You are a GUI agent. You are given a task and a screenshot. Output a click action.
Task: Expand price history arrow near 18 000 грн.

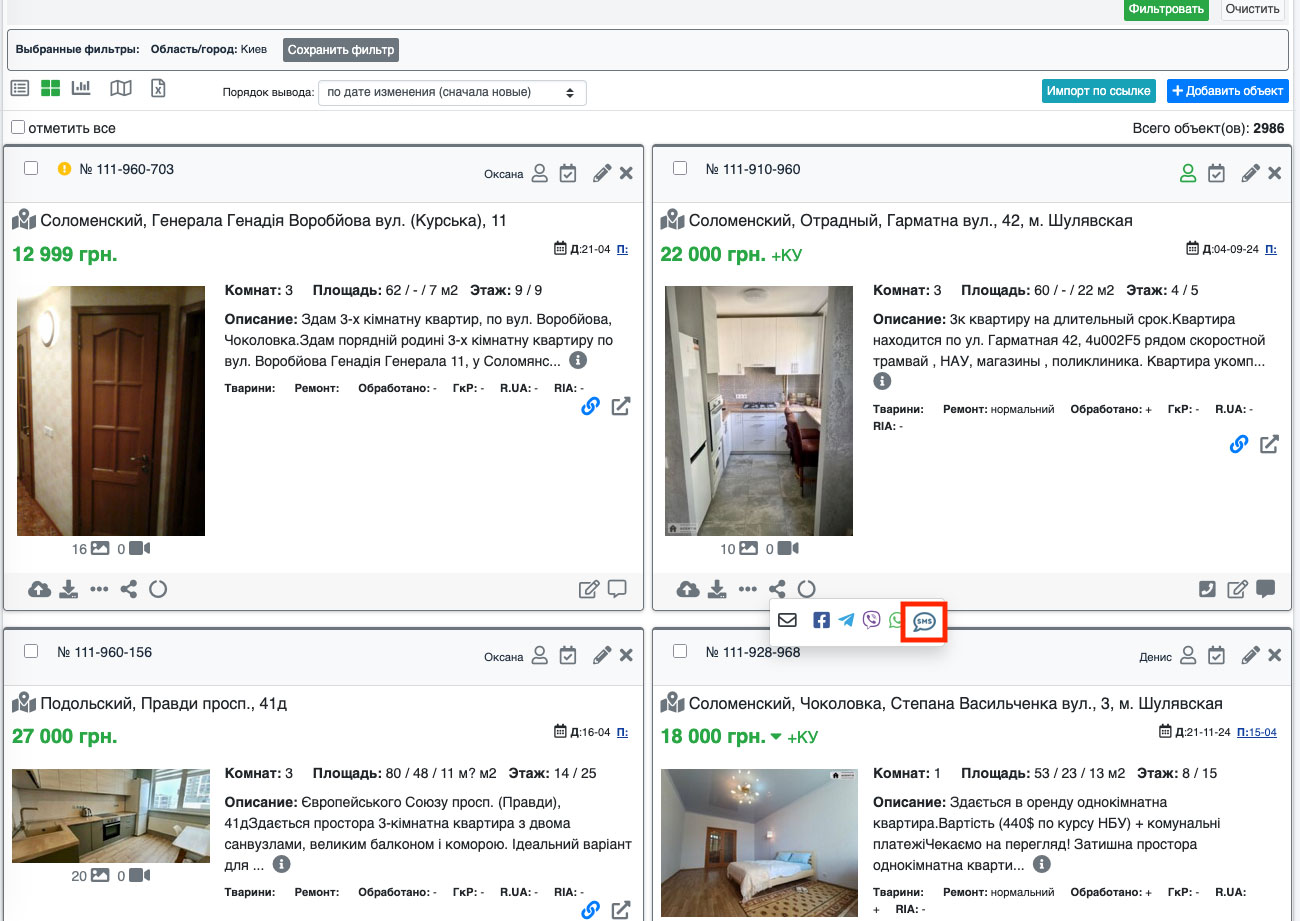(x=776, y=738)
